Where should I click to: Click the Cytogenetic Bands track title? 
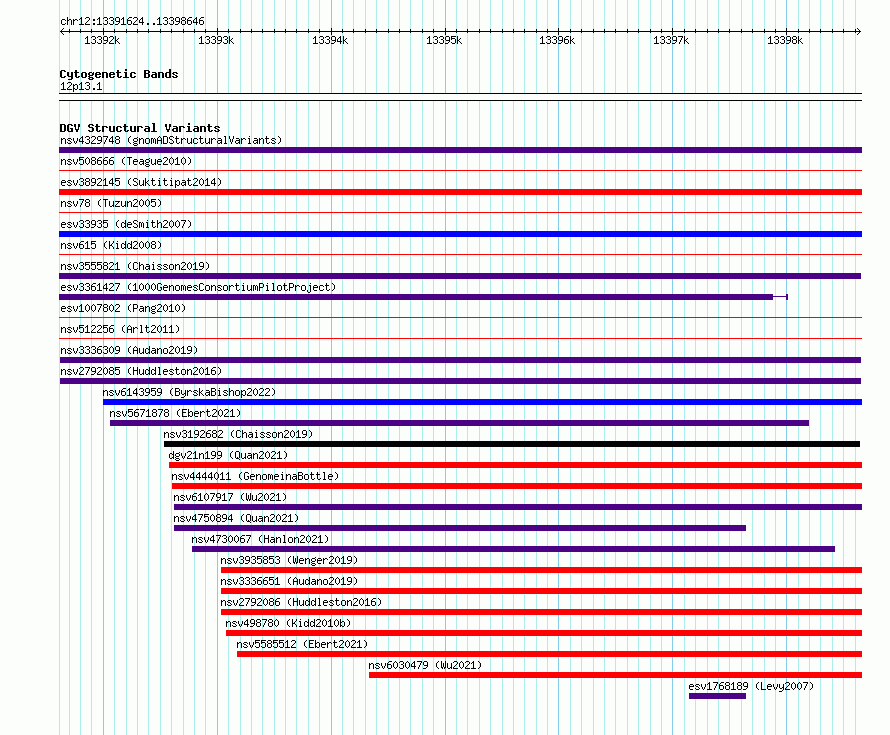click(x=119, y=74)
